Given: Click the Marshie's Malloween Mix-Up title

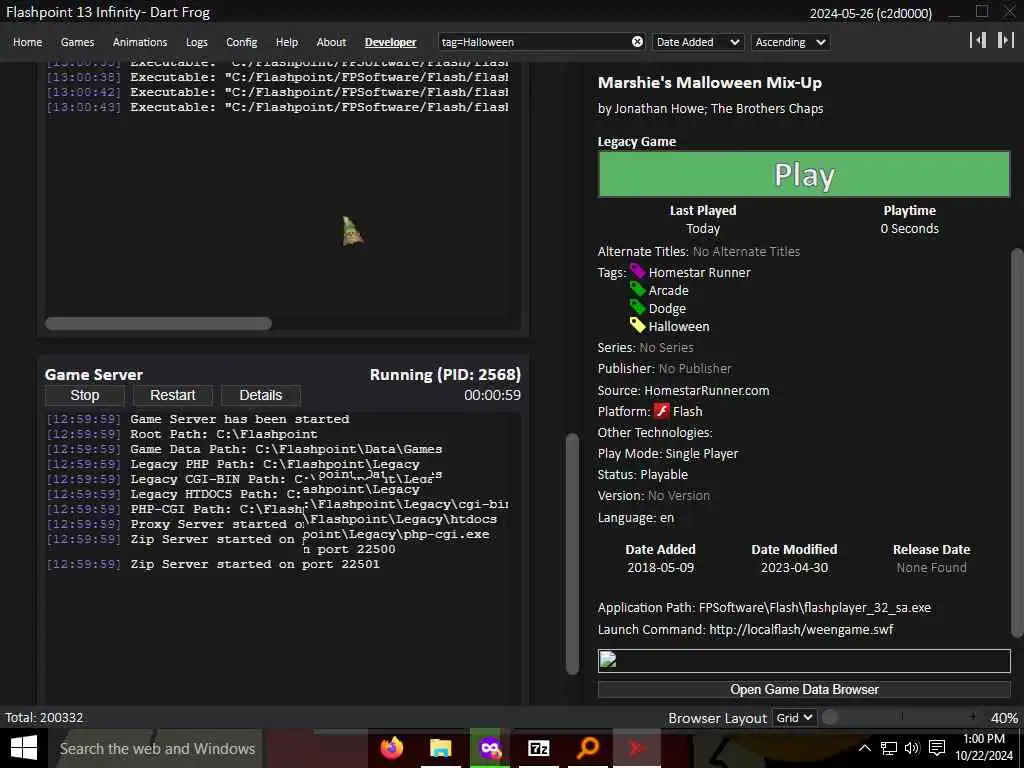Looking at the screenshot, I should [x=710, y=83].
